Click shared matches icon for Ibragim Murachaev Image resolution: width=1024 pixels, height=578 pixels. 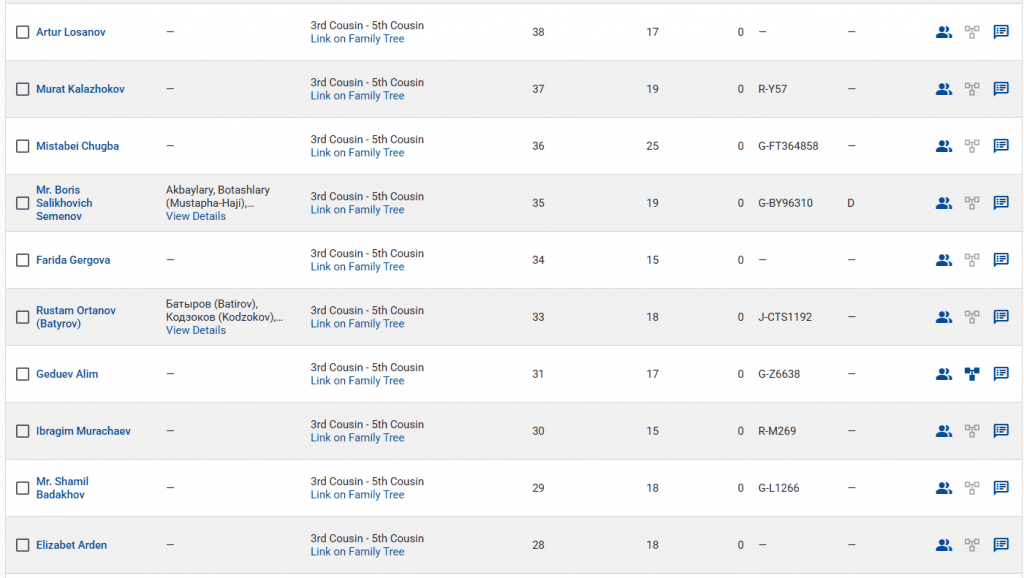[x=943, y=431]
